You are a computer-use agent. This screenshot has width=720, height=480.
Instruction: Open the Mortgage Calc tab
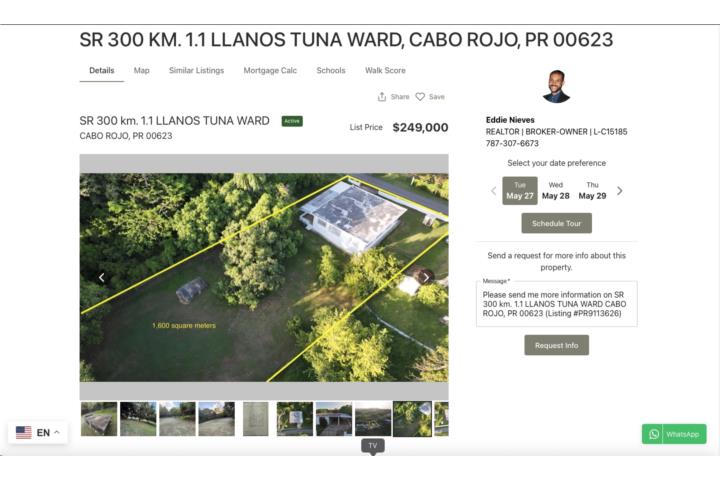tap(270, 70)
